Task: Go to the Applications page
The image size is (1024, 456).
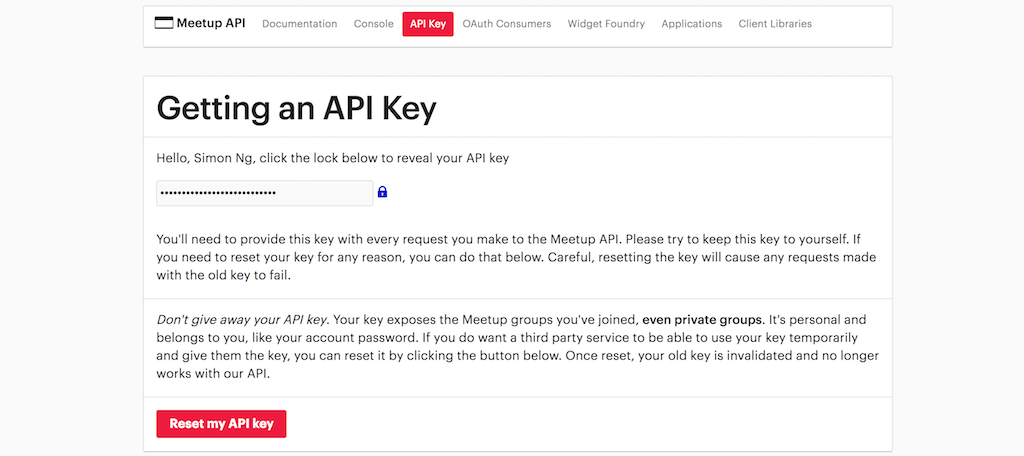Action: 691,24
